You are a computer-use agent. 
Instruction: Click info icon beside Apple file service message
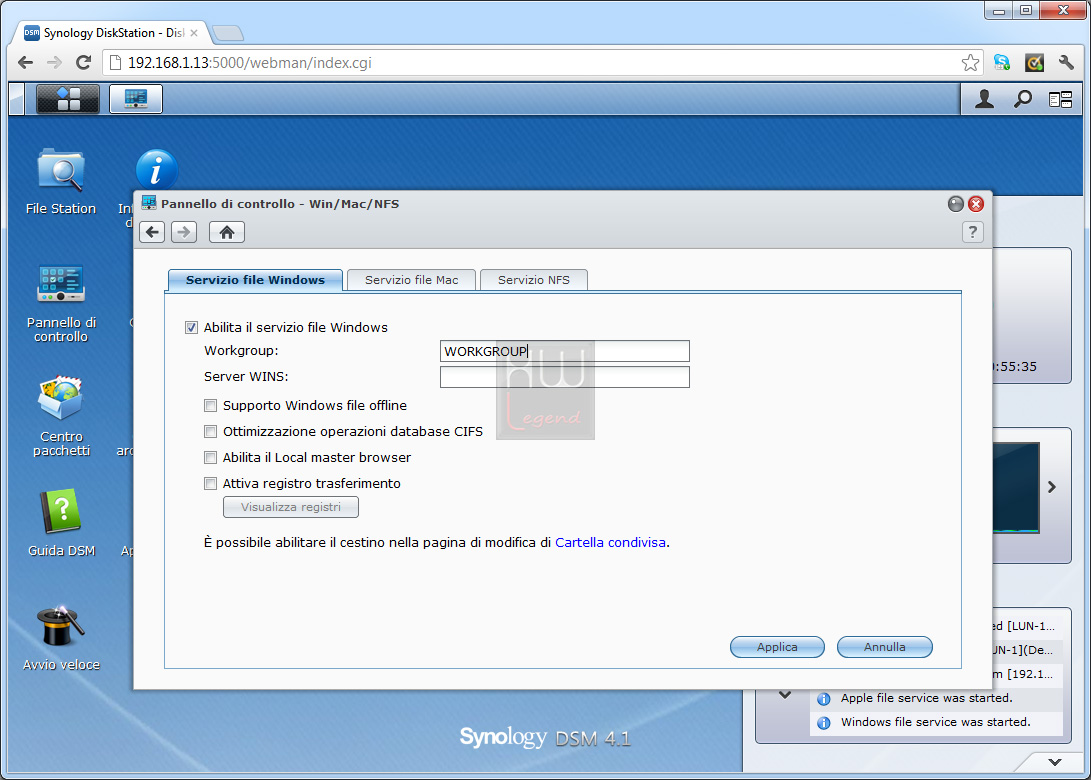coord(824,699)
